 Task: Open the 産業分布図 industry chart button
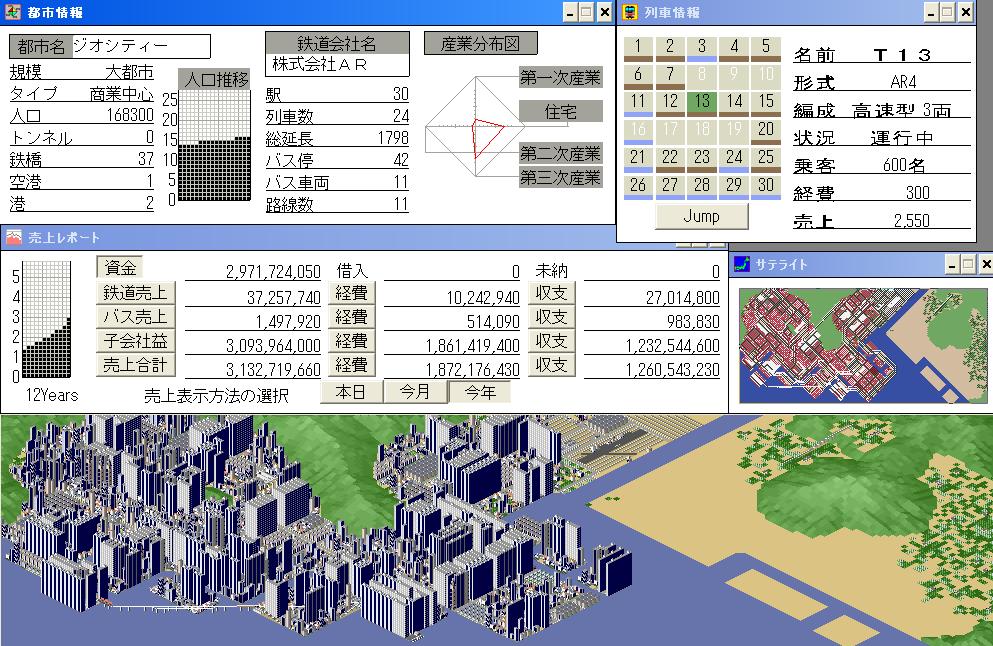click(481, 44)
